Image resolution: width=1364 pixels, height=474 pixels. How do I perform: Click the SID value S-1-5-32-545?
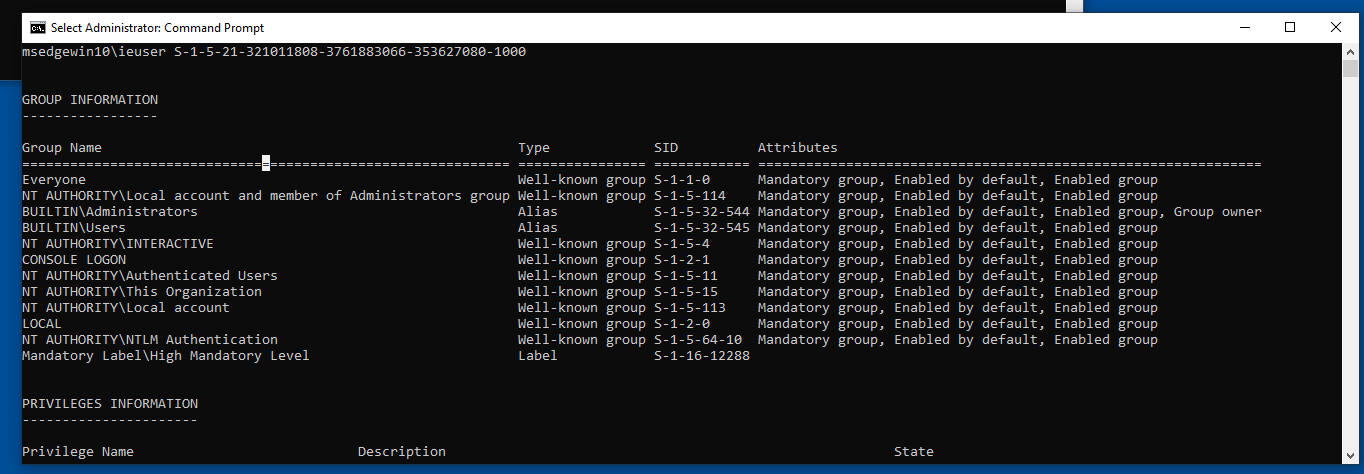point(701,228)
